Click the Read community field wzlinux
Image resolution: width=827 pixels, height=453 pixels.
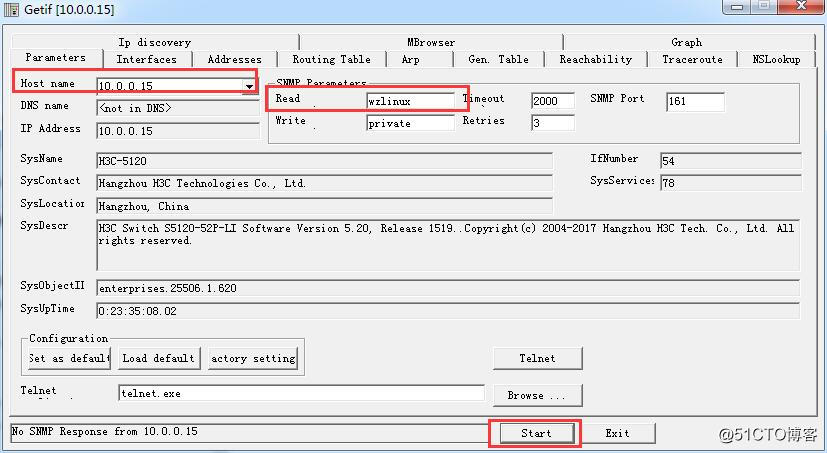point(410,101)
